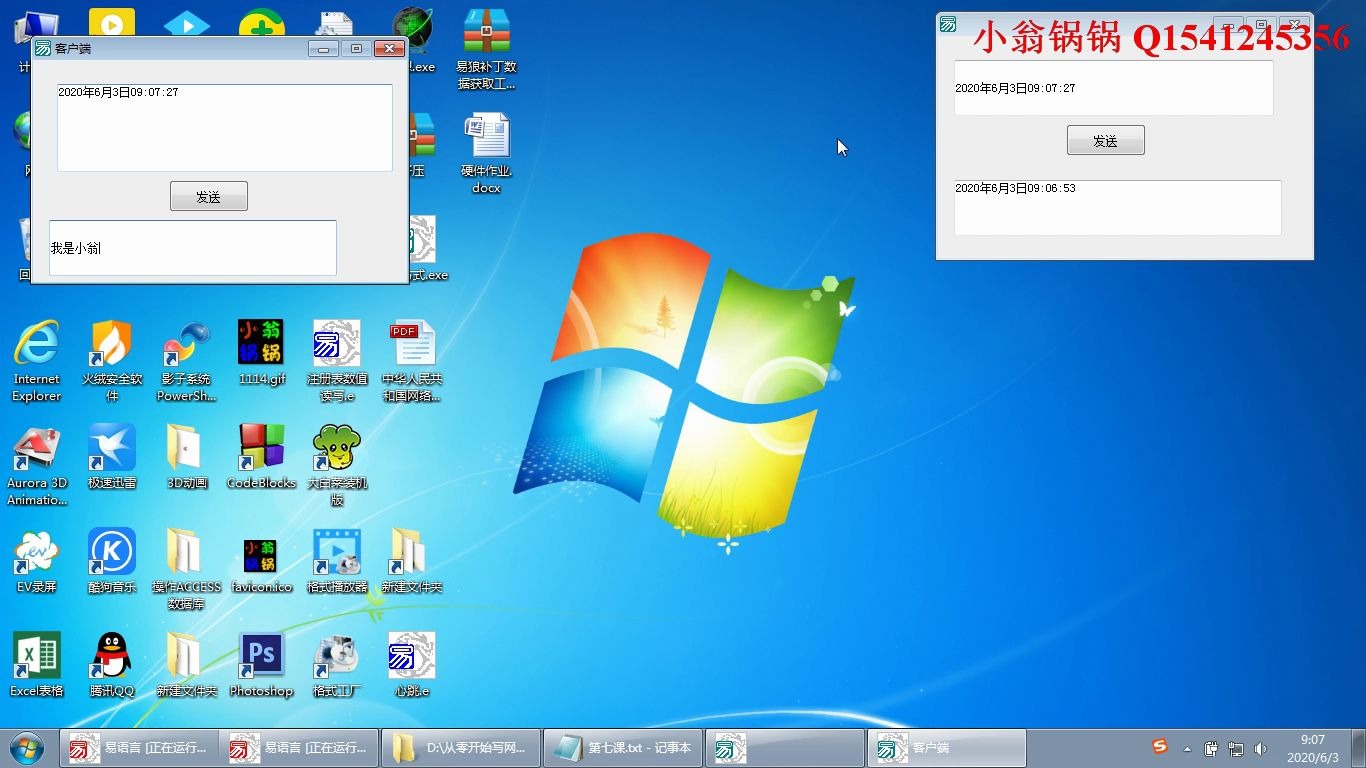Click the Show desktop strip beside the clock
The width and height of the screenshot is (1366, 768).
[x=1358, y=748]
